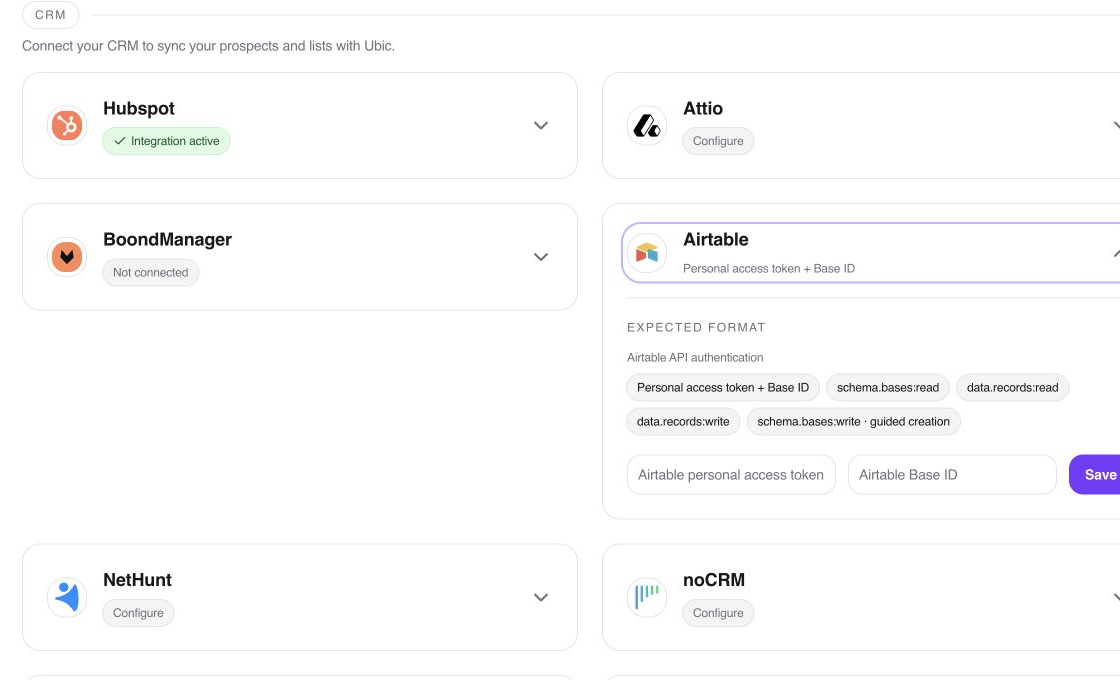This screenshot has width=1120, height=680.
Task: Click the Airtable card title
Action: tap(716, 240)
